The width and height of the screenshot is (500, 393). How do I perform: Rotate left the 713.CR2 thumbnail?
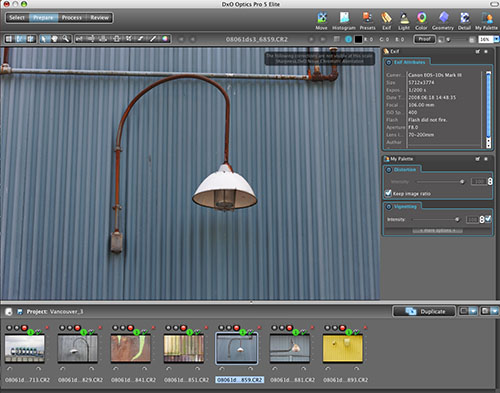click(x=9, y=369)
